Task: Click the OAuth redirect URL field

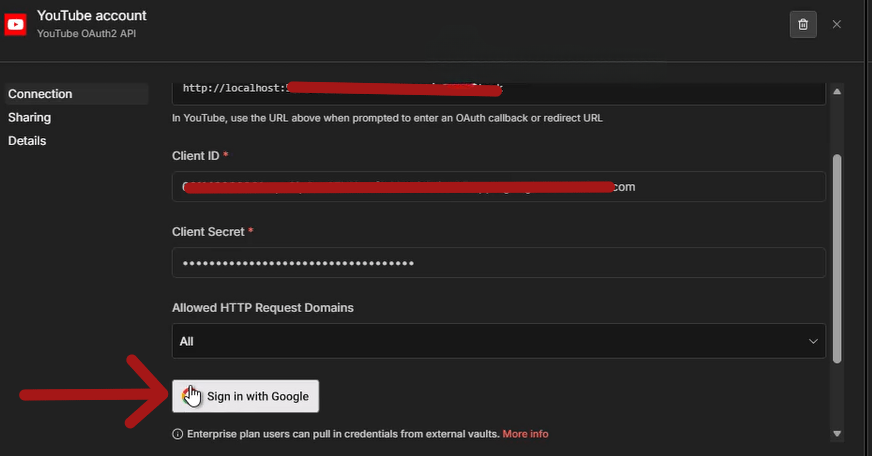Action: coord(499,93)
